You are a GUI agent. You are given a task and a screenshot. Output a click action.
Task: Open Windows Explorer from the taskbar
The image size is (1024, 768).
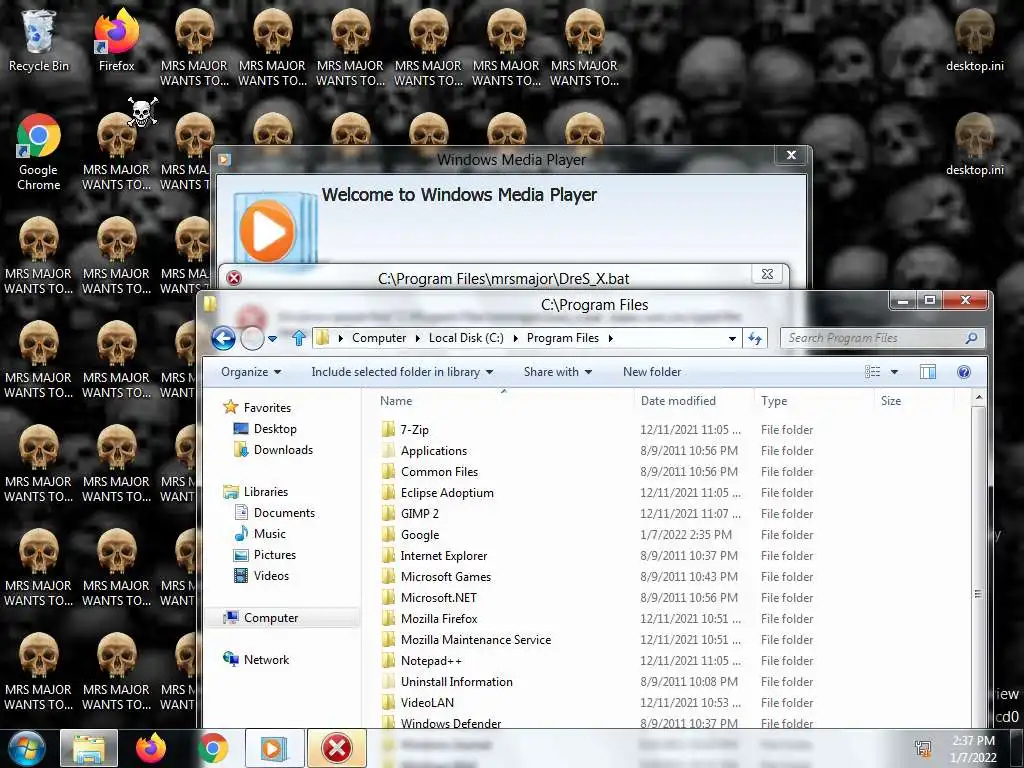point(89,748)
